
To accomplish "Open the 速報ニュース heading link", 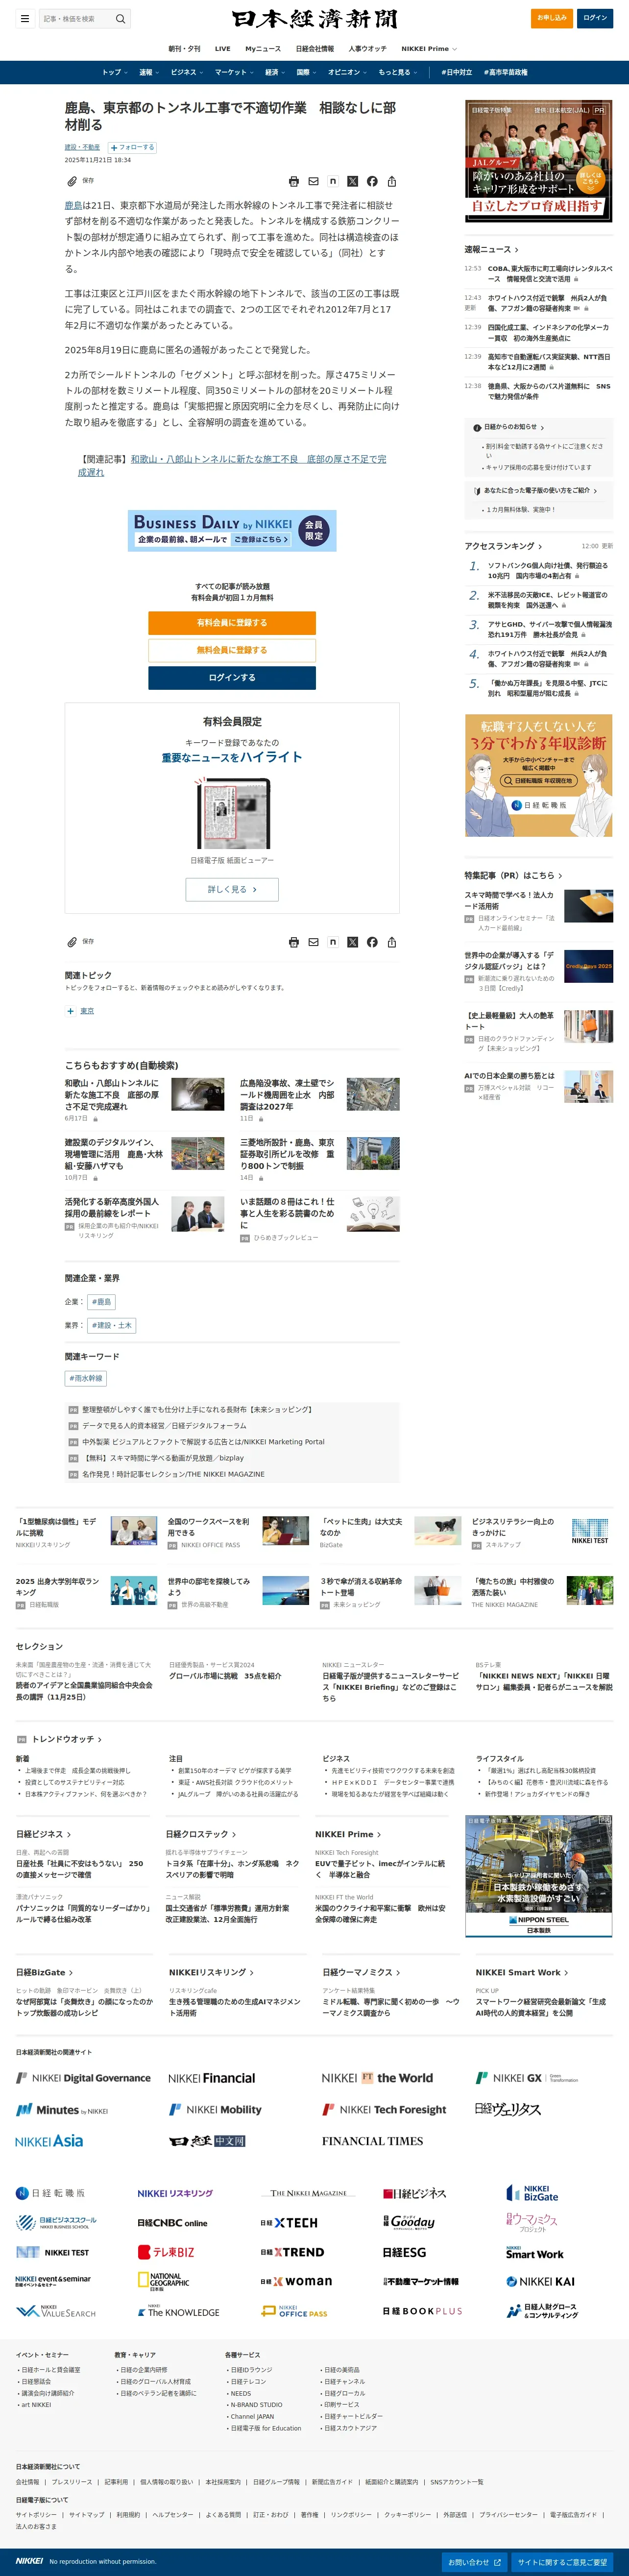I will (x=491, y=249).
